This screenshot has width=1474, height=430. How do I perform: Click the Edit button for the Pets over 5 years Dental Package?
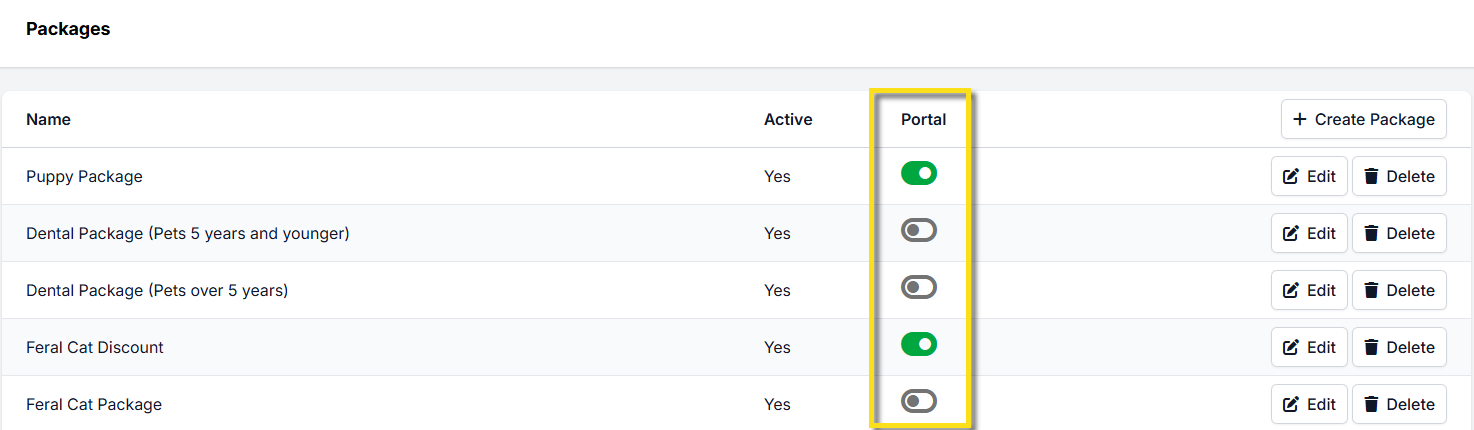[x=1309, y=290]
